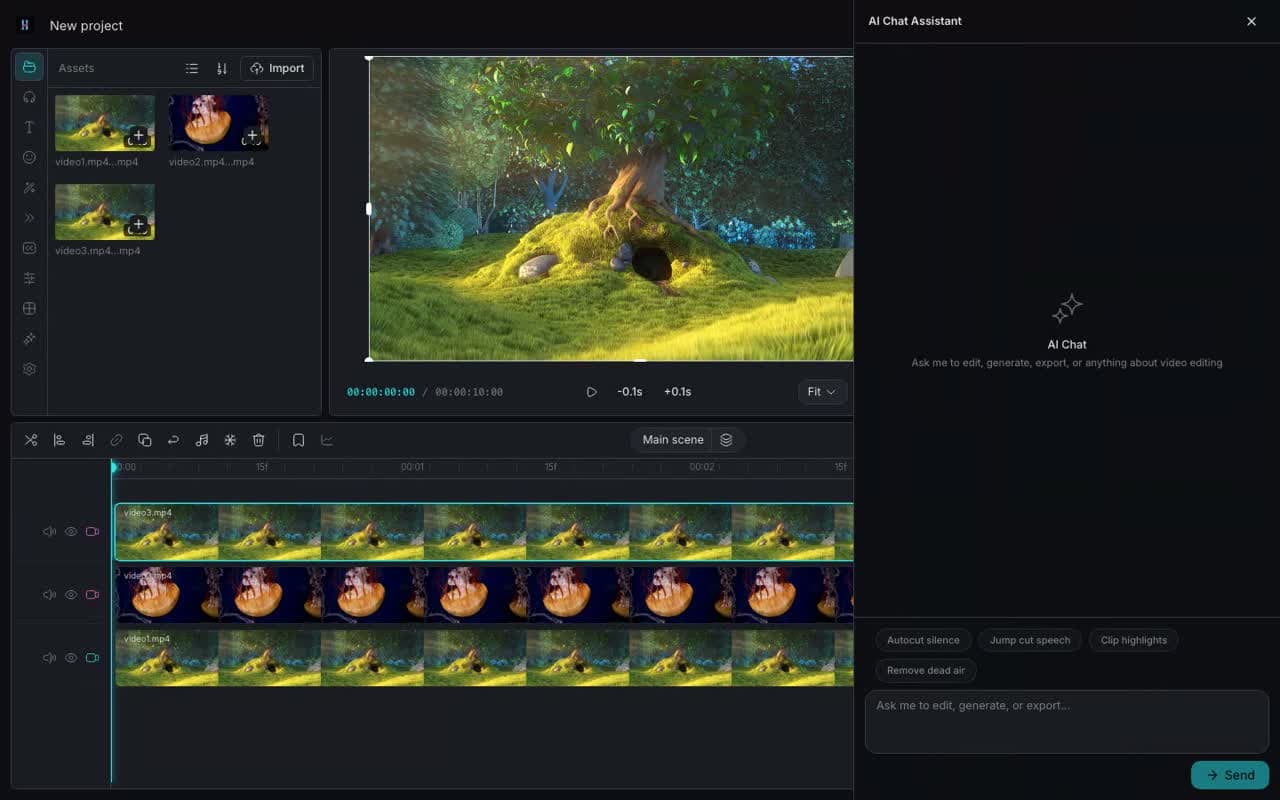Click the split scissors tool
Screen dimensions: 1280x800
tap(31, 440)
